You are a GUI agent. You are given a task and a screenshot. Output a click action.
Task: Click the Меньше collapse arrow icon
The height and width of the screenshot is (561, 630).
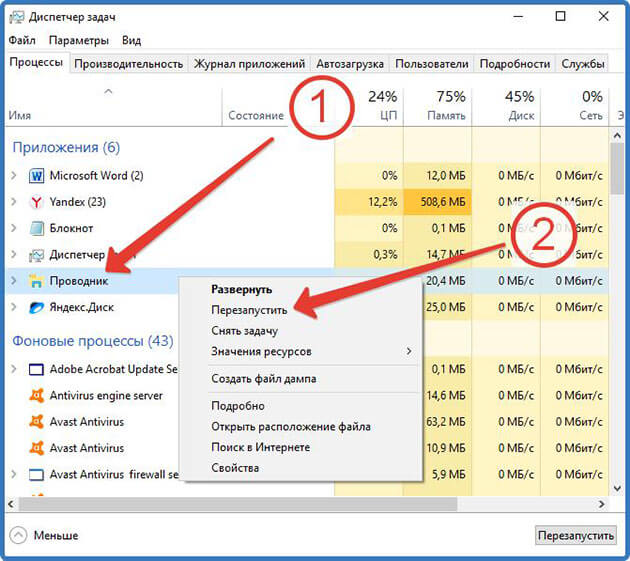point(18,535)
